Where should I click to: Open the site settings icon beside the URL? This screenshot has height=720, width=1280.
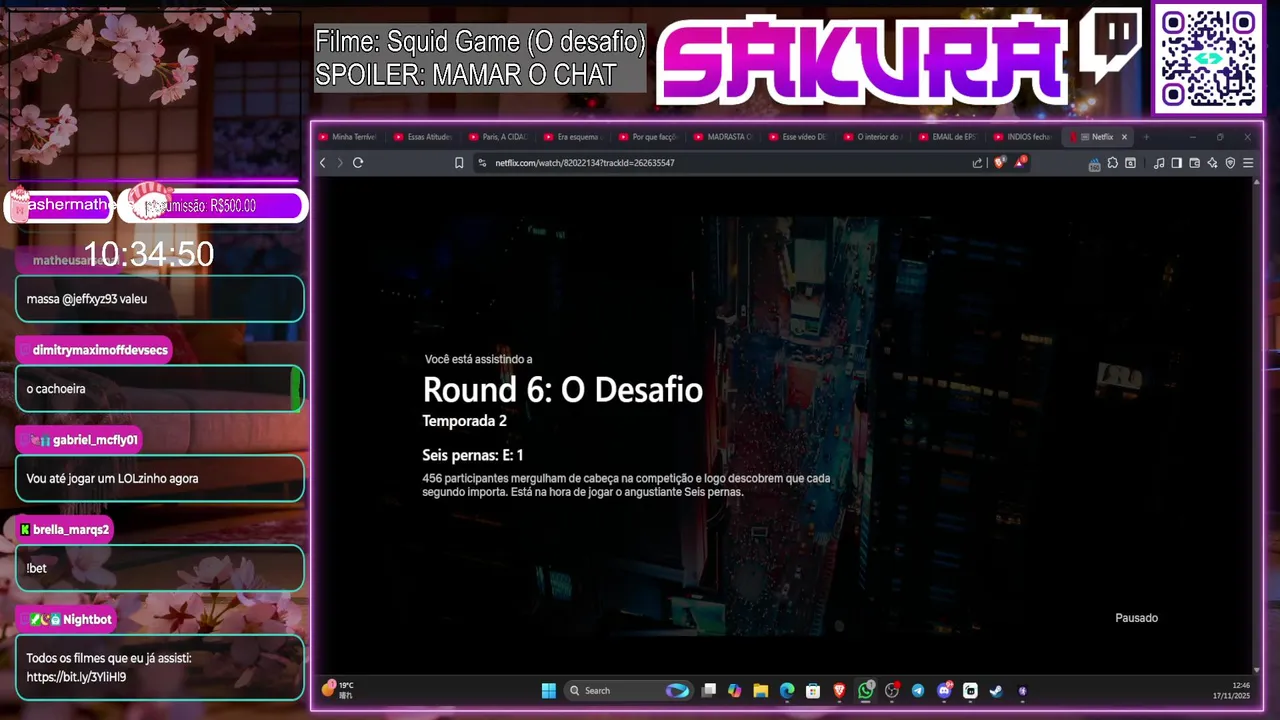(482, 163)
